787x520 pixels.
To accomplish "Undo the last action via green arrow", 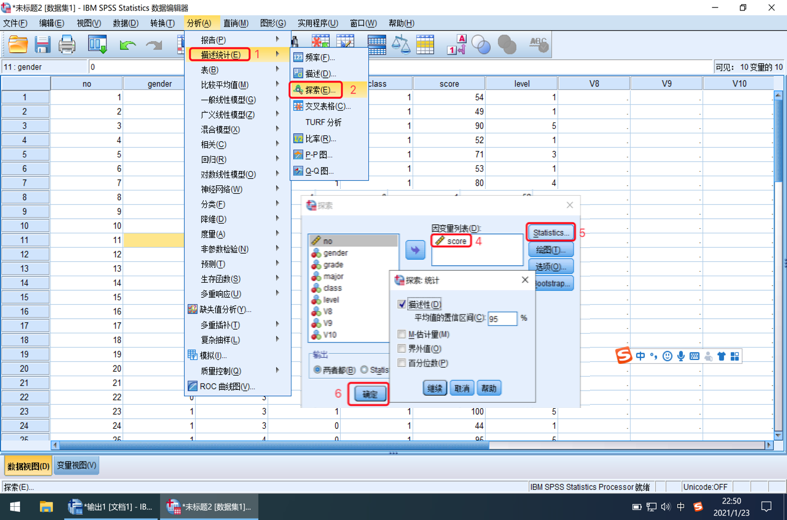I will tap(127, 46).
